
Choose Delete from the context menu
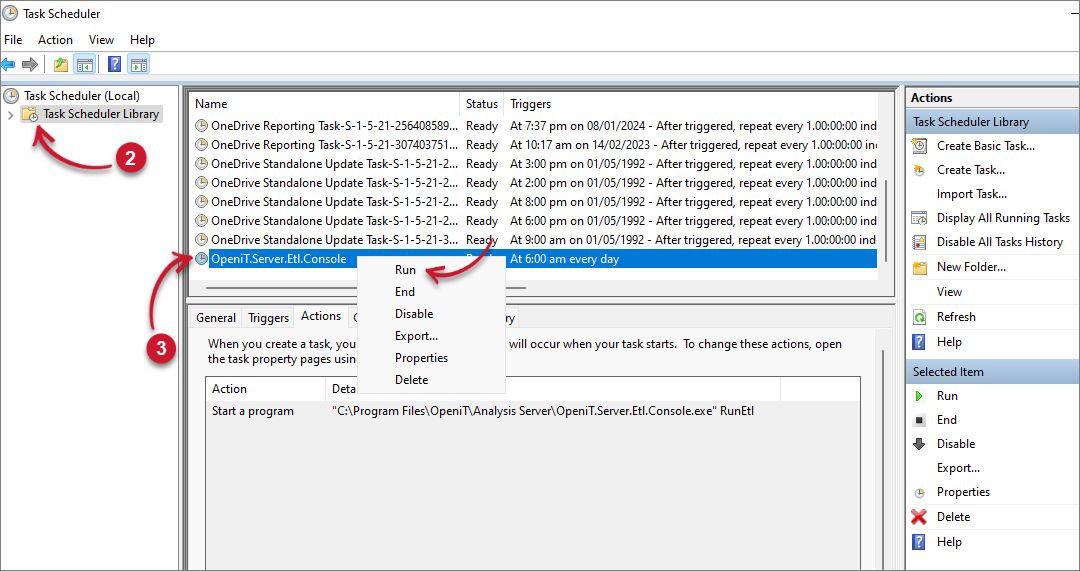click(x=411, y=380)
